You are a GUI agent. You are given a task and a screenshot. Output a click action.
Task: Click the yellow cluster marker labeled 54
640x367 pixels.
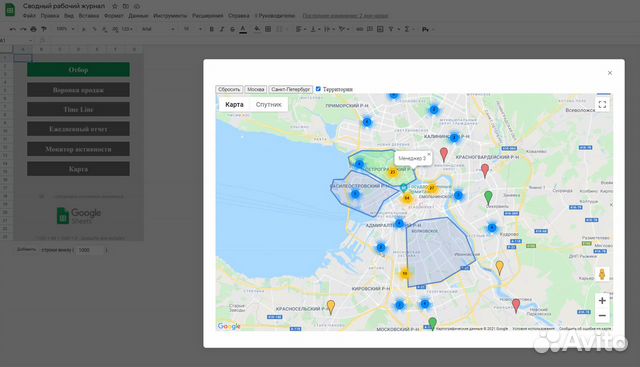(x=407, y=198)
